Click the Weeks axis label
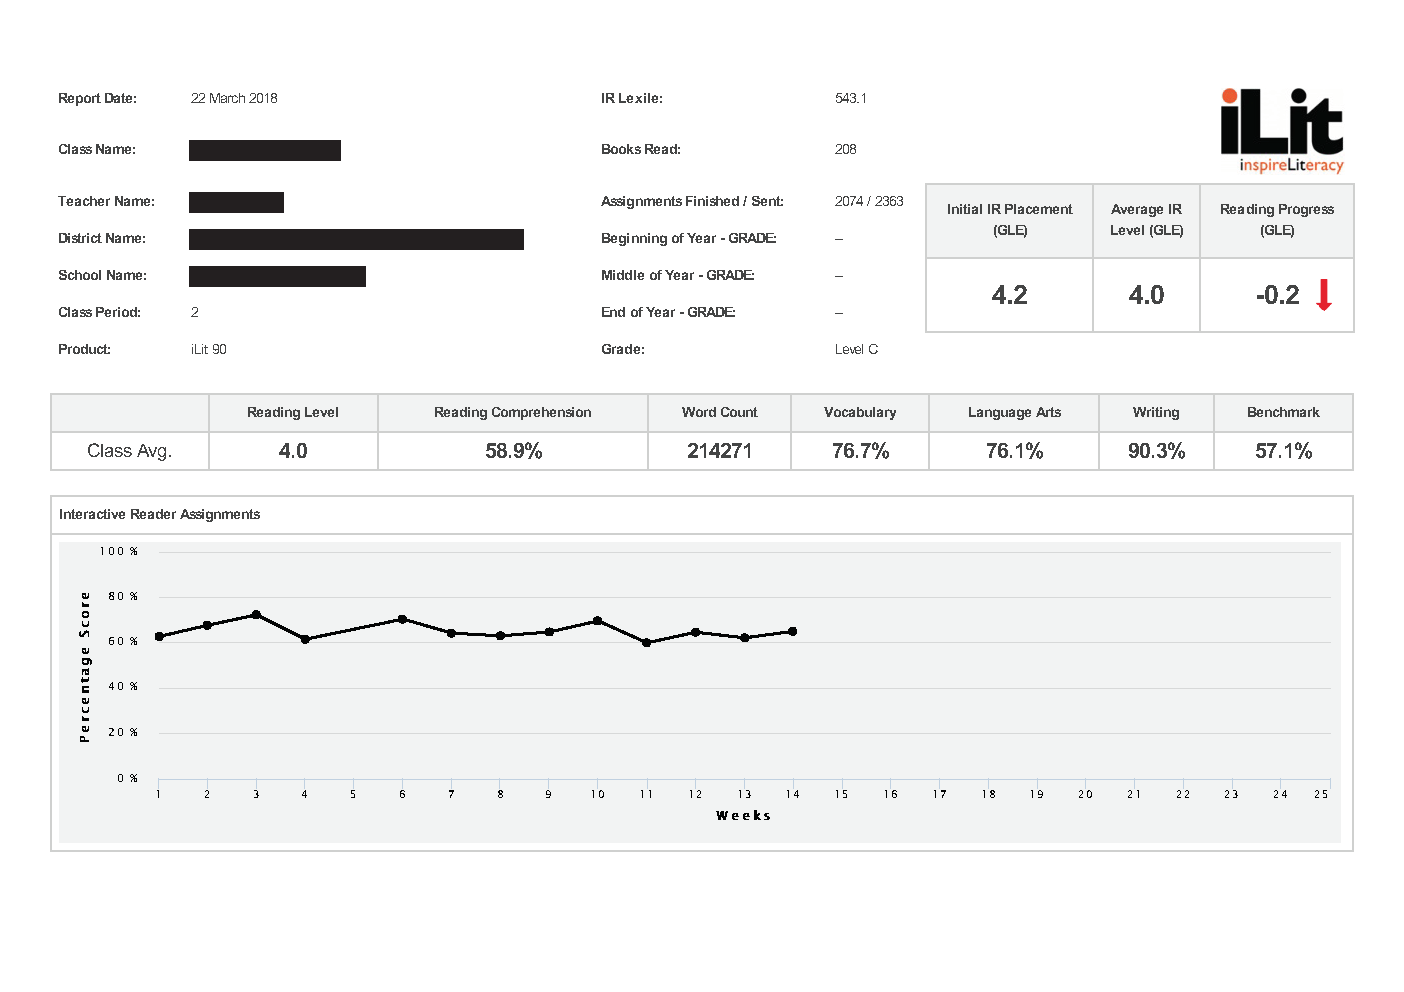 tap(744, 815)
